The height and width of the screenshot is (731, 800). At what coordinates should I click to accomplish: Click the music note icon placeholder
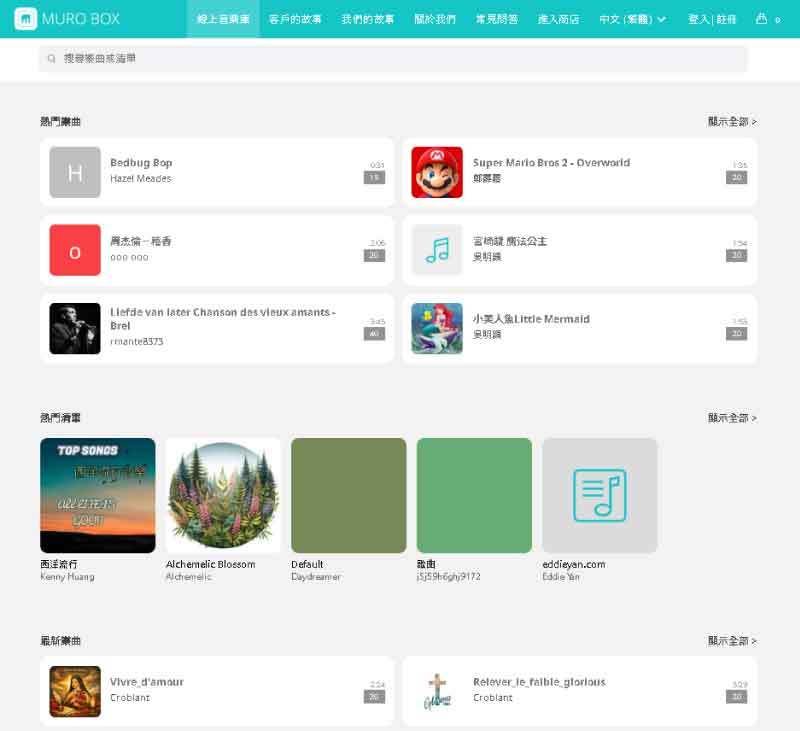(x=437, y=250)
